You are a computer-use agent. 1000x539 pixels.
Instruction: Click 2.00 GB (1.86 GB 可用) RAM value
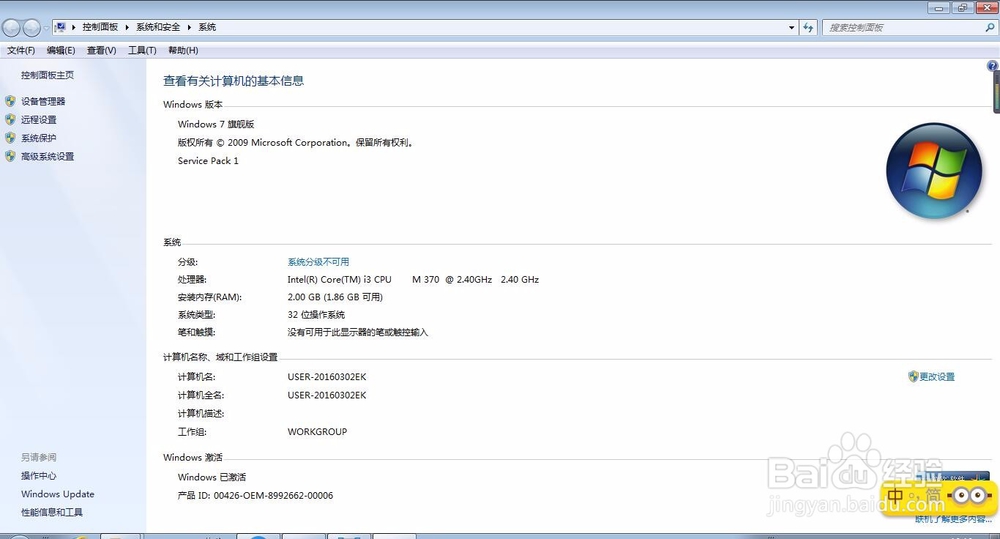pyautogui.click(x=335, y=297)
